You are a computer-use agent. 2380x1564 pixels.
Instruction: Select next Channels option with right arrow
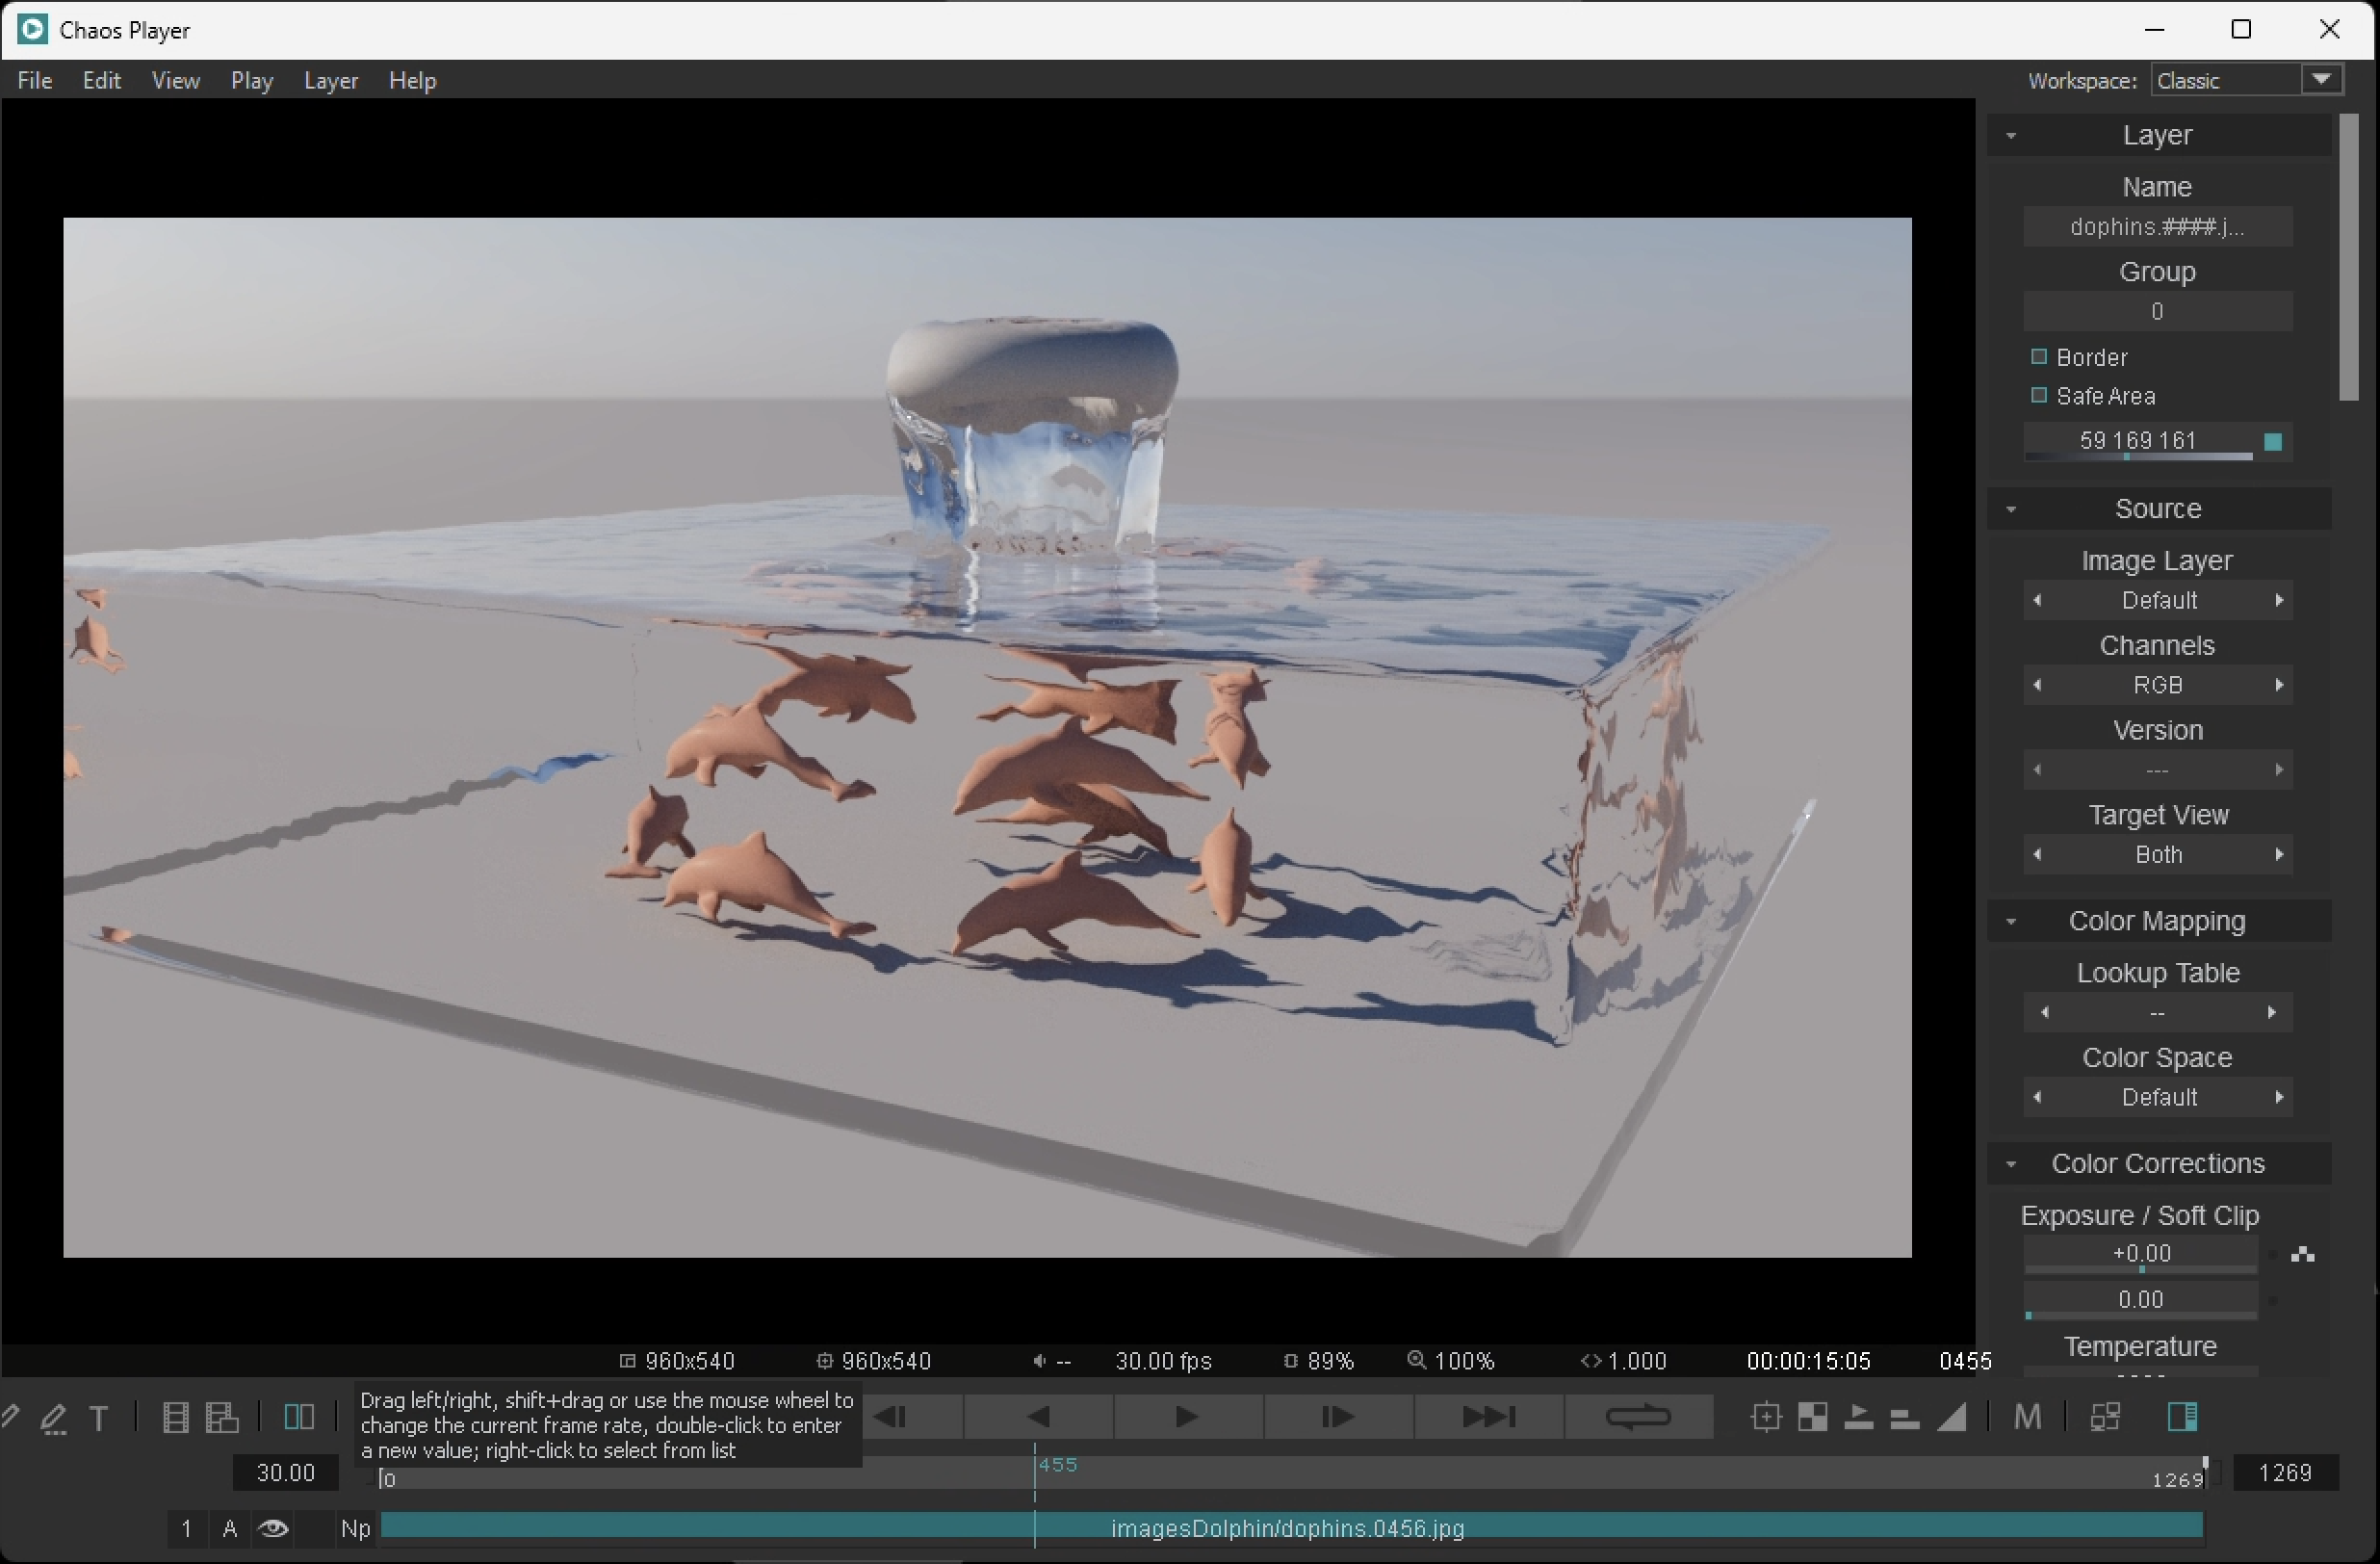point(2279,685)
